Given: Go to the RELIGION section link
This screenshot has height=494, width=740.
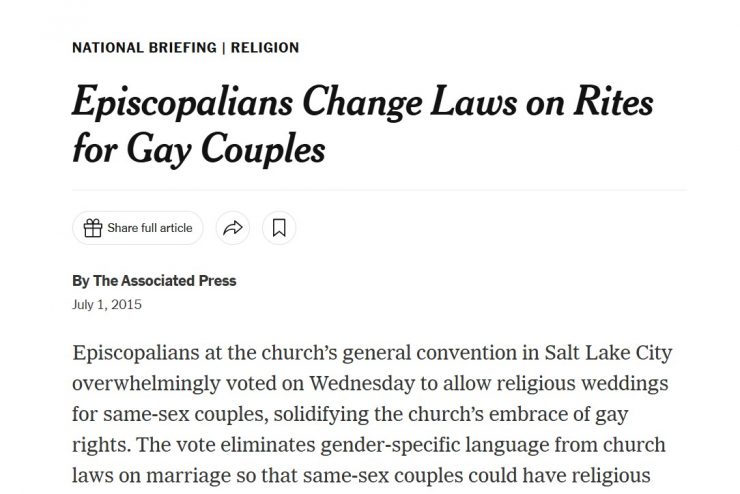Looking at the screenshot, I should point(265,48).
